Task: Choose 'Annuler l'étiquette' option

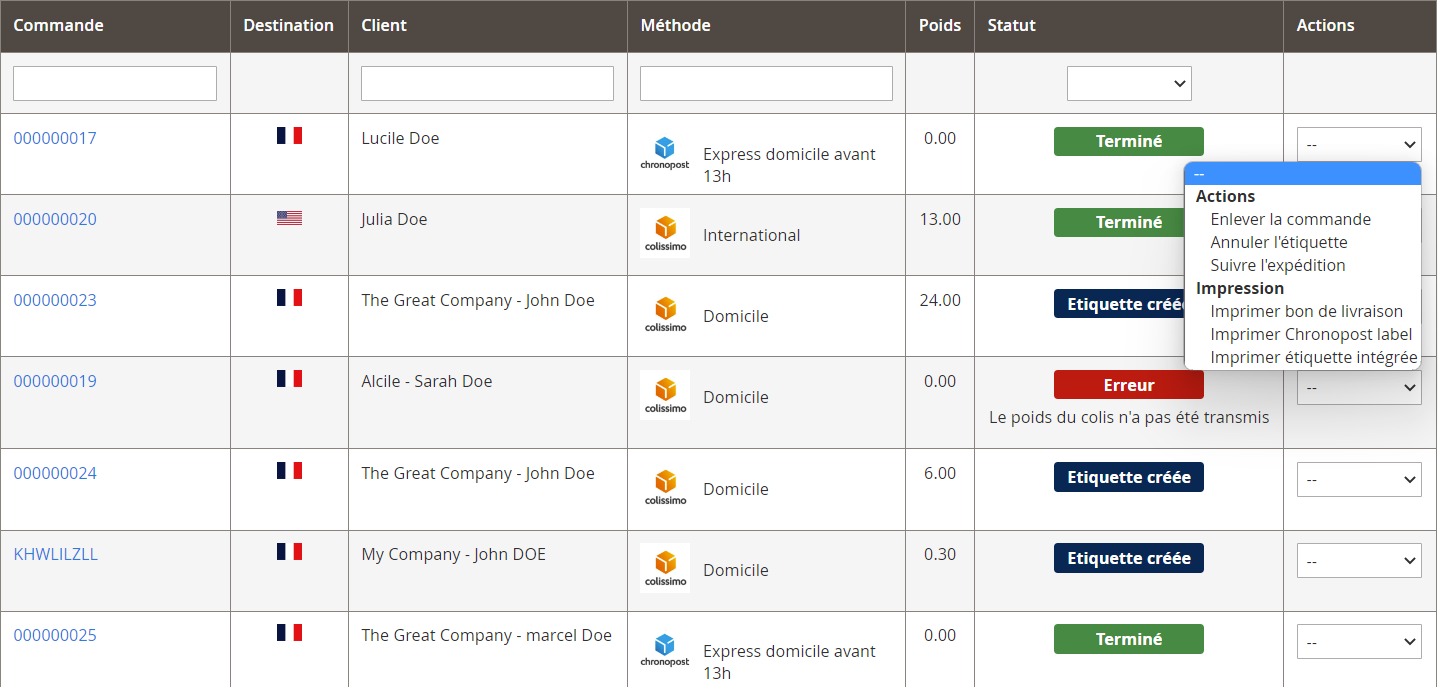Action: [x=1278, y=242]
